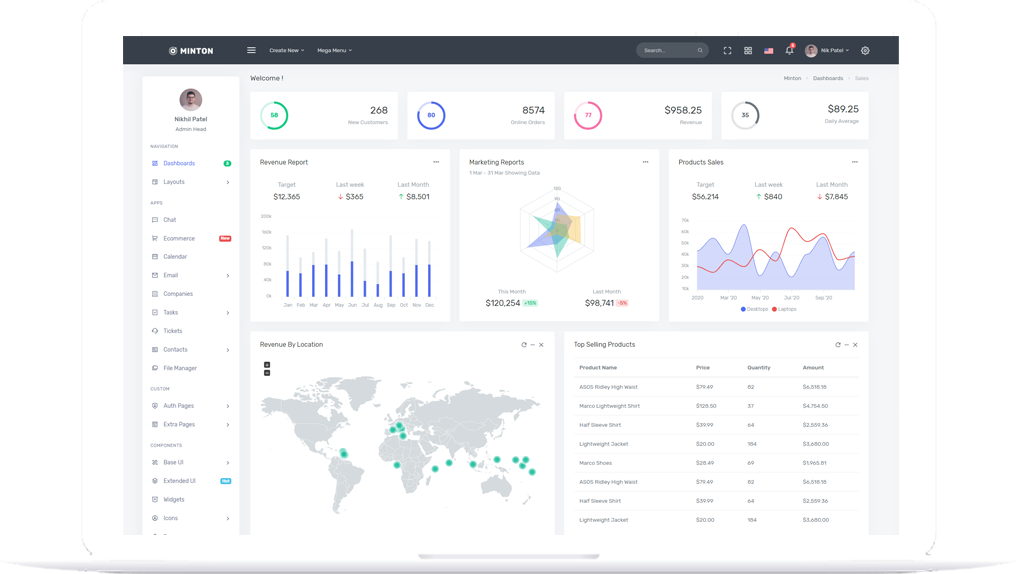Collapse the Top Selling Products card
This screenshot has height=574, width=1016.
[x=847, y=345]
